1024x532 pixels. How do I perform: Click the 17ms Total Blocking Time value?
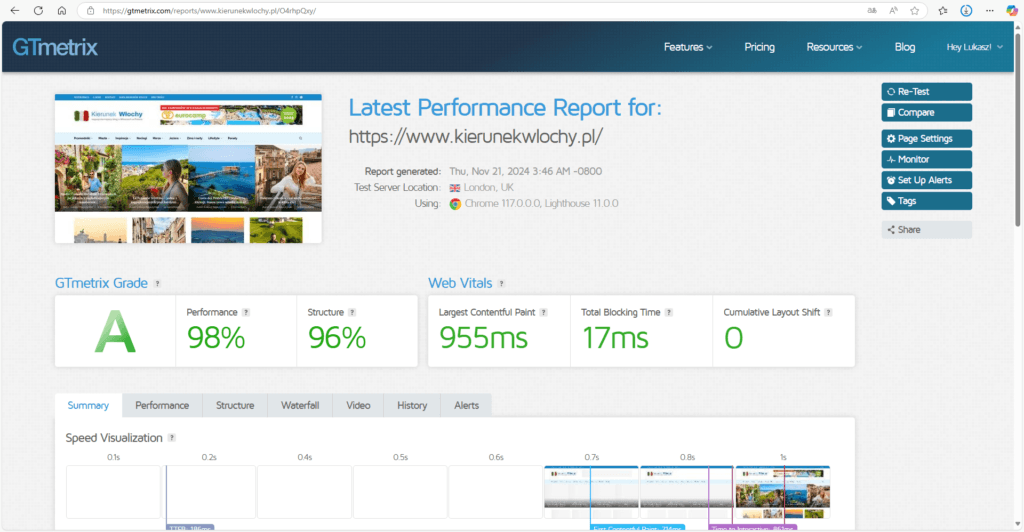pyautogui.click(x=615, y=338)
